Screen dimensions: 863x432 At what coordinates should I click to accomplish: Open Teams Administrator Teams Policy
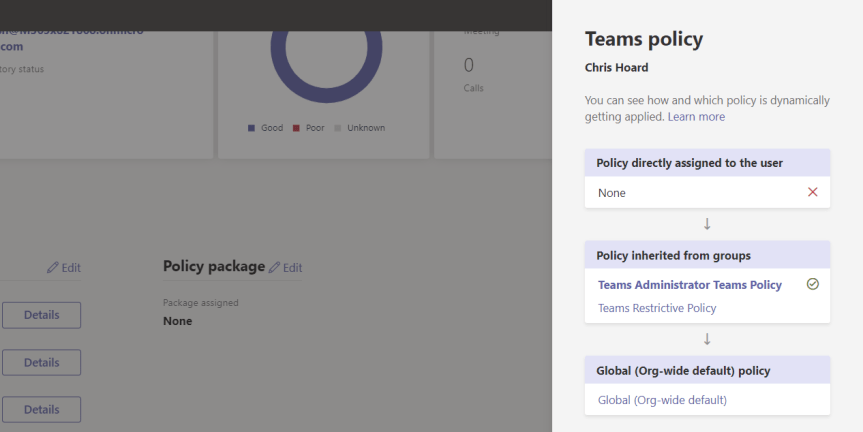689,285
